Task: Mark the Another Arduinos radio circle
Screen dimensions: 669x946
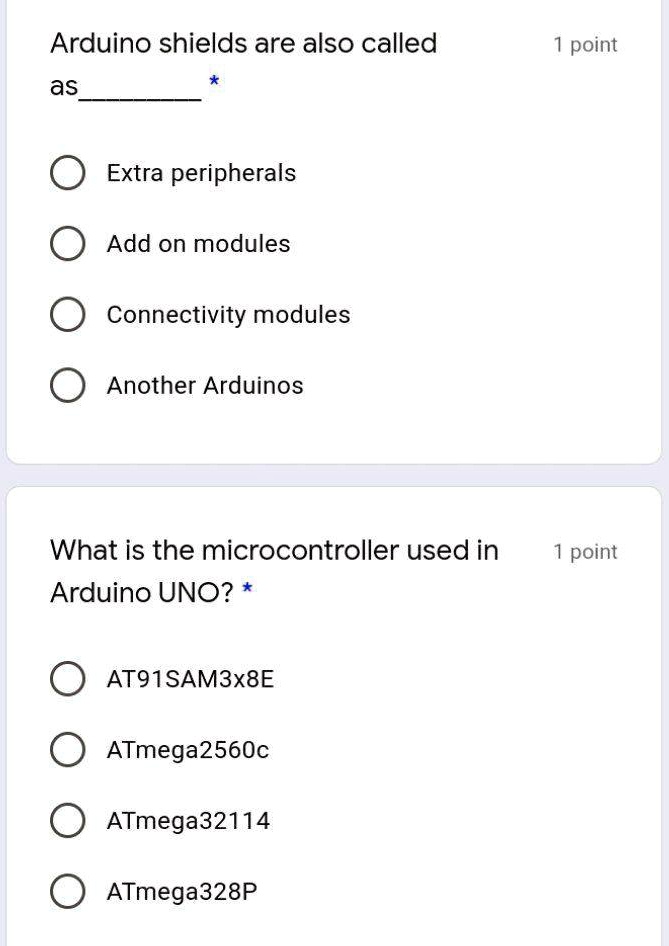Action: (x=67, y=385)
